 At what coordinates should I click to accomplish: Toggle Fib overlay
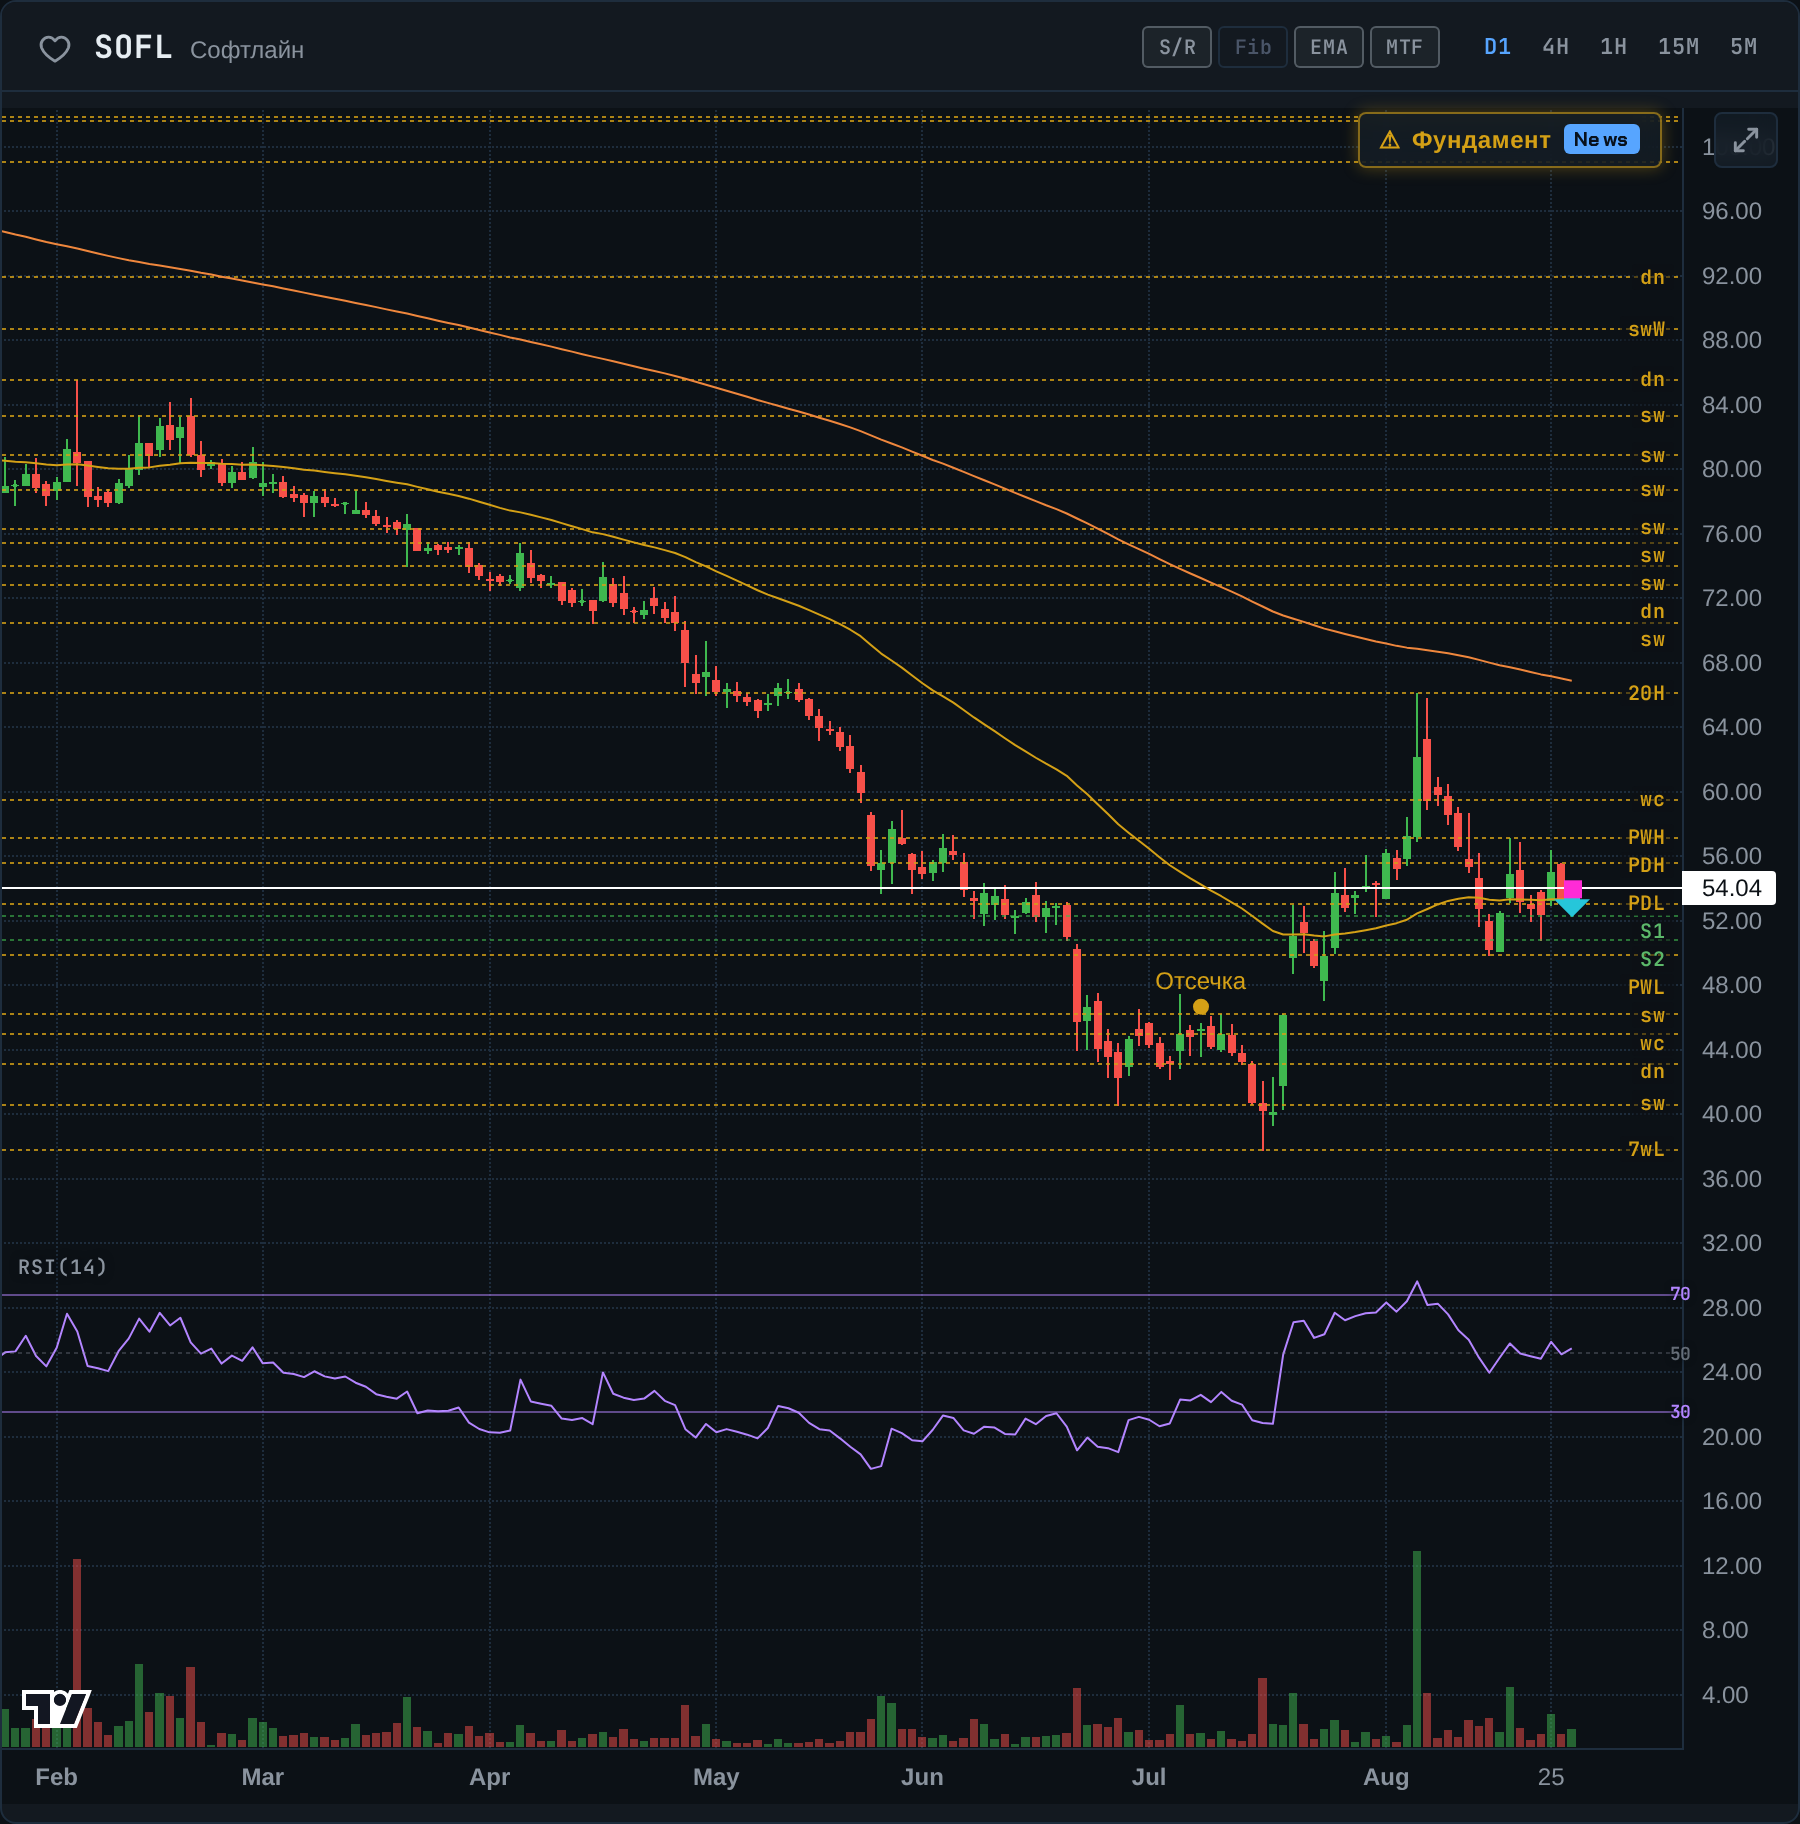point(1253,47)
